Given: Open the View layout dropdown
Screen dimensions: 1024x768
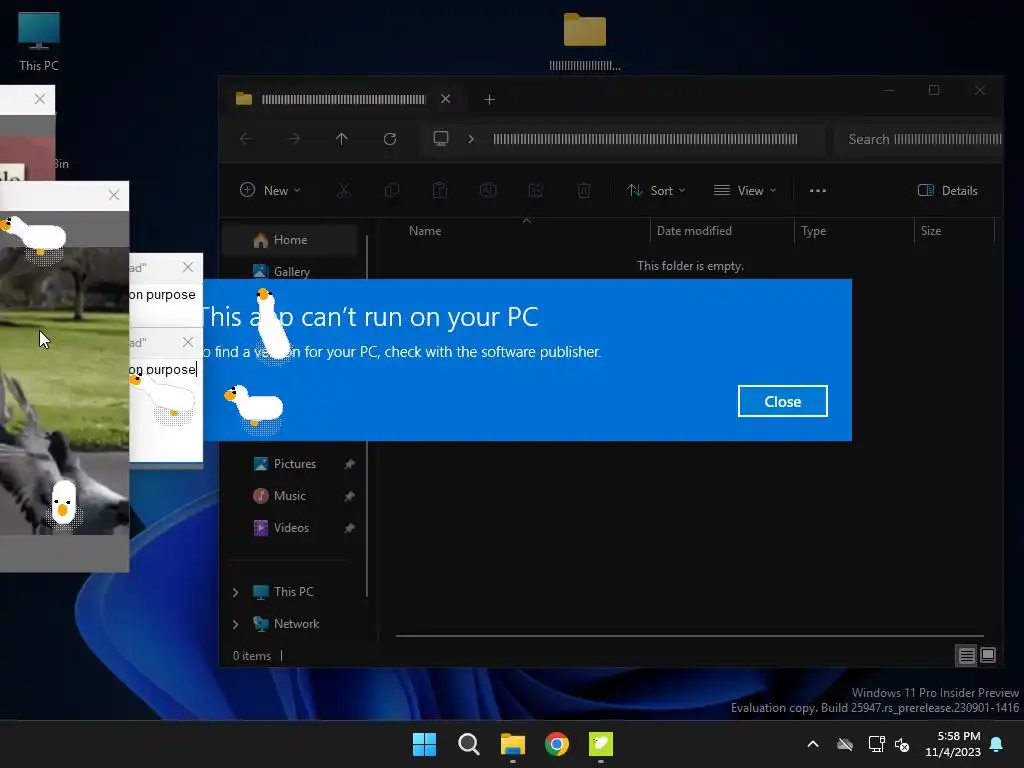Looking at the screenshot, I should [x=744, y=191].
